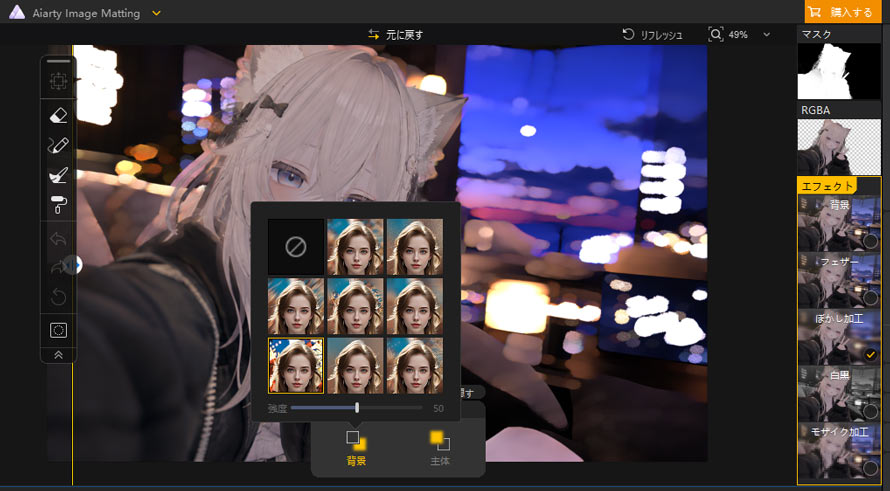Click the 元に戻す compare button
890x491 pixels.
pyautogui.click(x=395, y=35)
